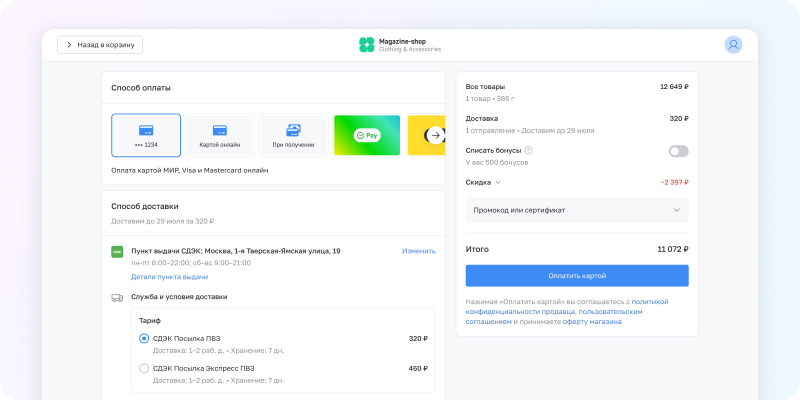Toggle the Списать бонусы switch
Viewport: 800px width, 400px height.
click(678, 151)
